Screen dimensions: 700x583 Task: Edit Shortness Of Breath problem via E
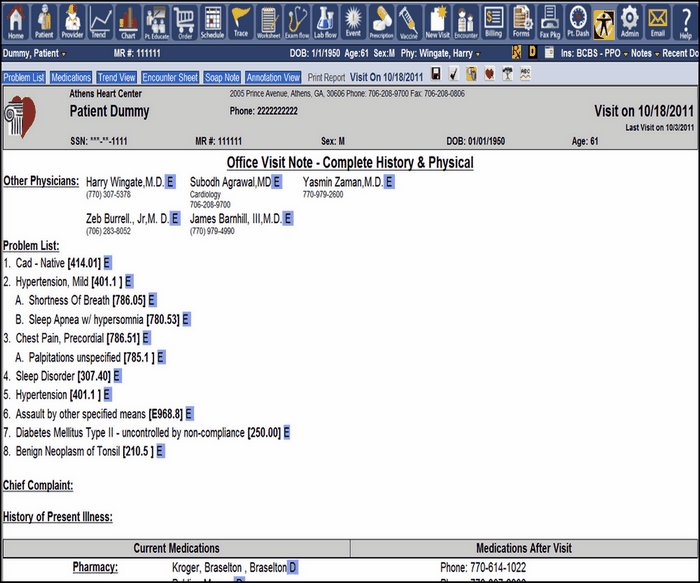click(x=152, y=300)
